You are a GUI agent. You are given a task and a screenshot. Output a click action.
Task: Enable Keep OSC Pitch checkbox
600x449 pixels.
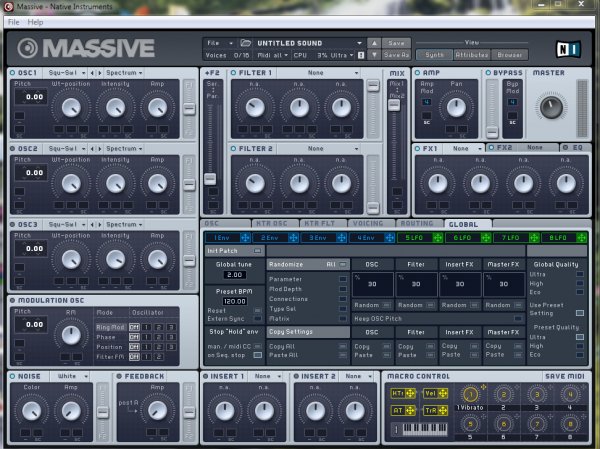518,318
